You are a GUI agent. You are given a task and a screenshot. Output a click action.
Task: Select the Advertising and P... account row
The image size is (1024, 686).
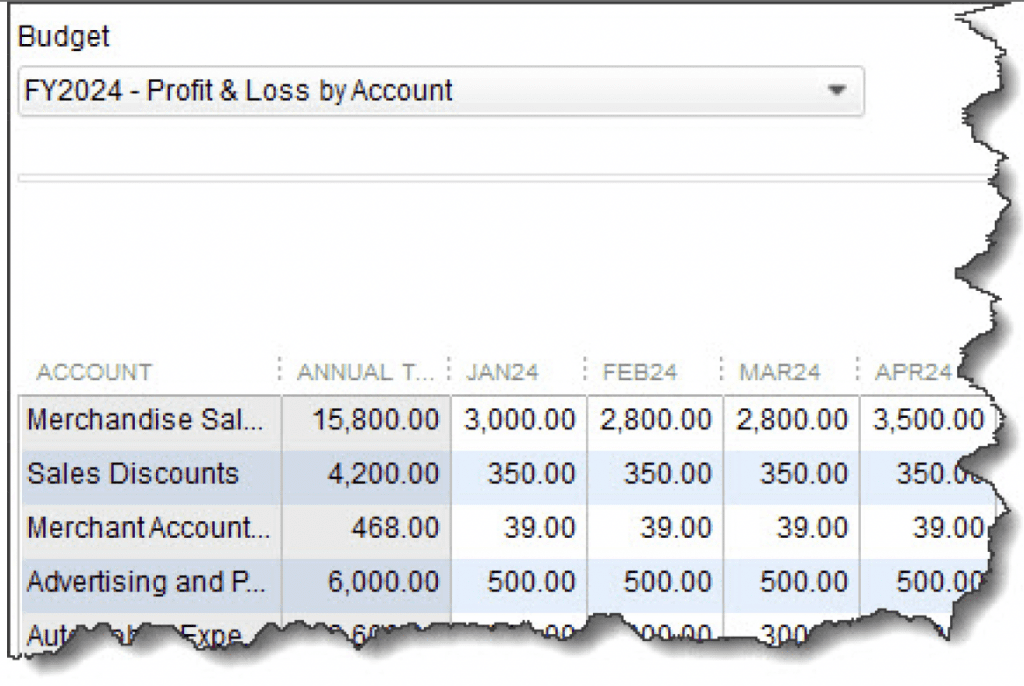146,581
